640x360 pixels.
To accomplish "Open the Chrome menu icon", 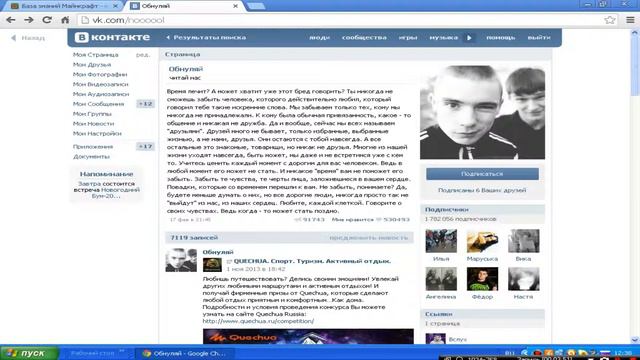I will 630,20.
